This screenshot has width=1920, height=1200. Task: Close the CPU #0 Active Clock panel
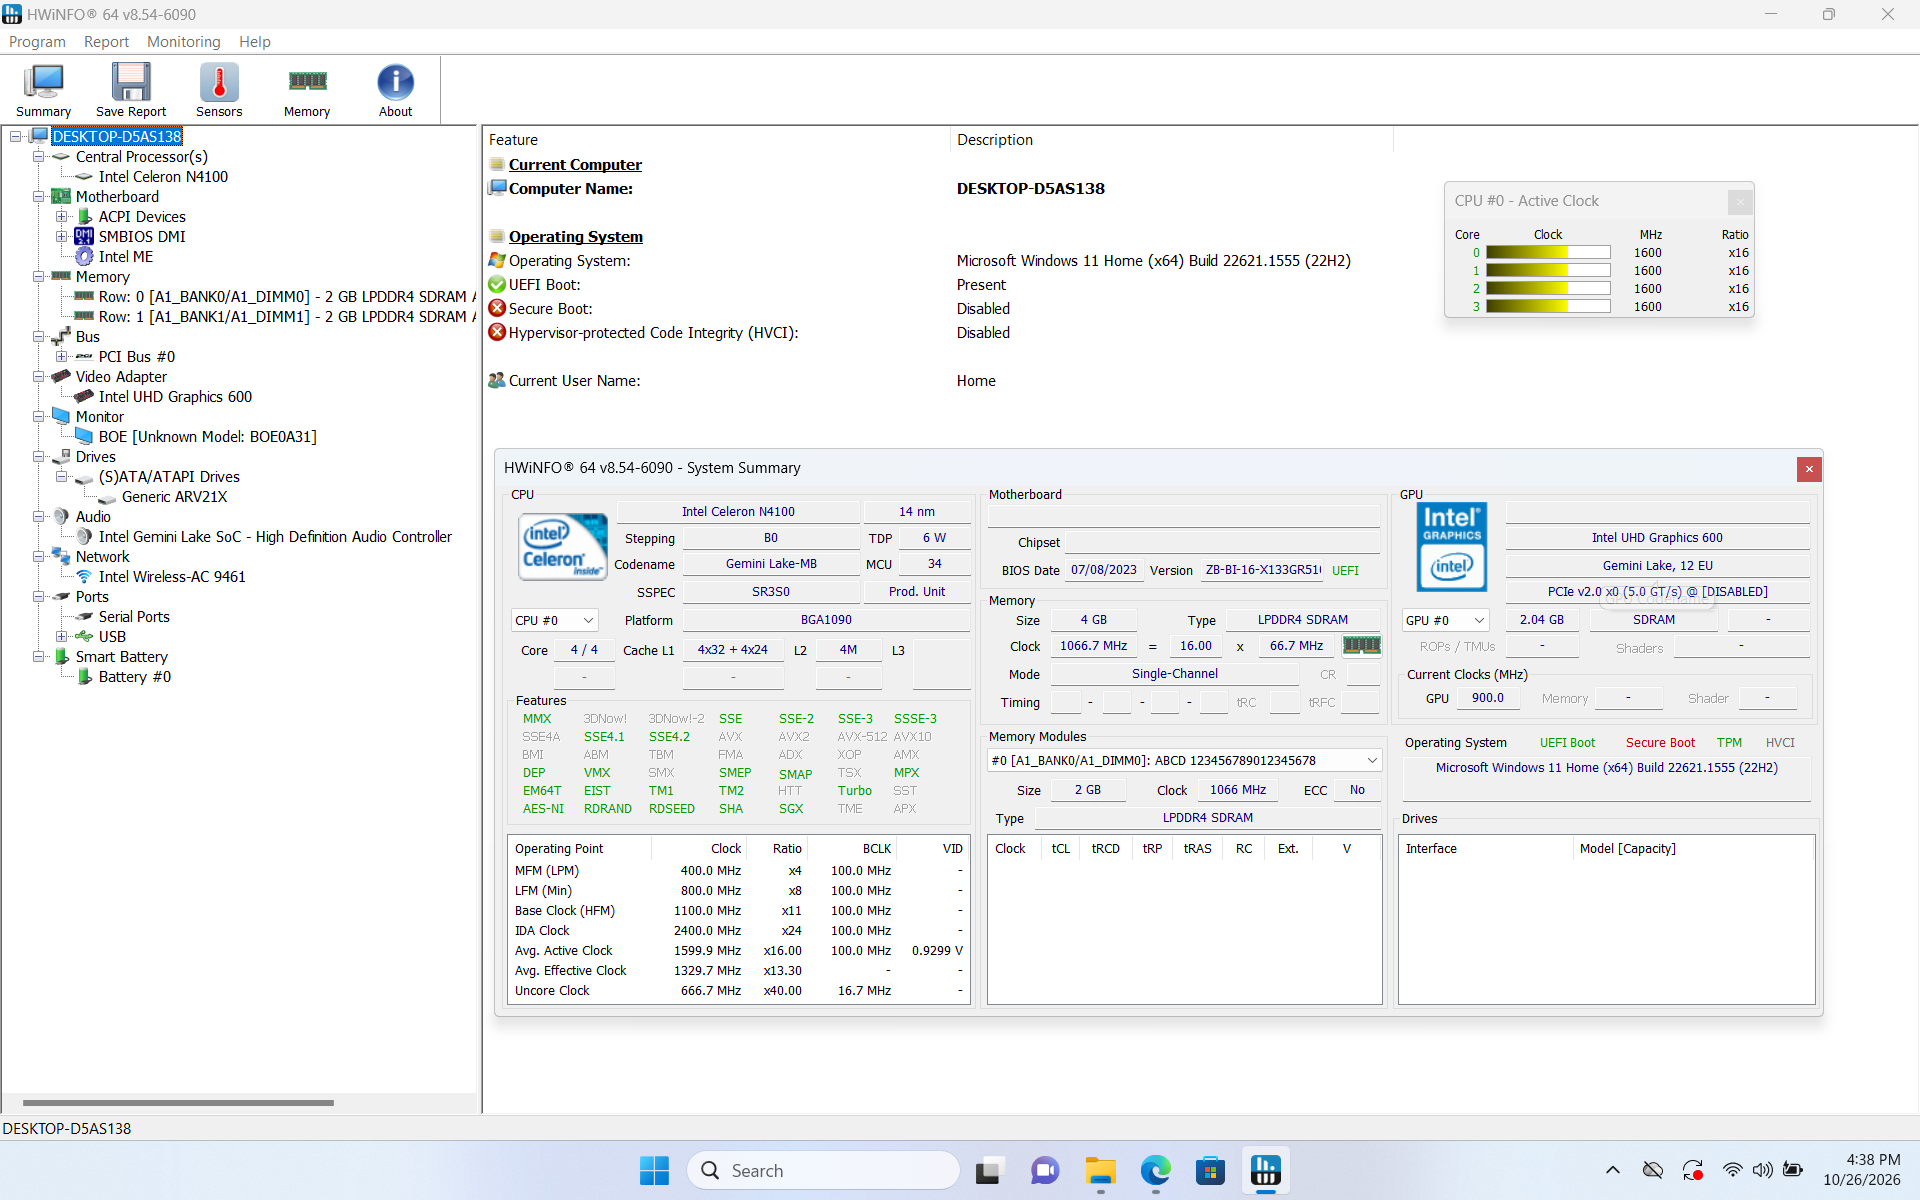[x=1740, y=202]
